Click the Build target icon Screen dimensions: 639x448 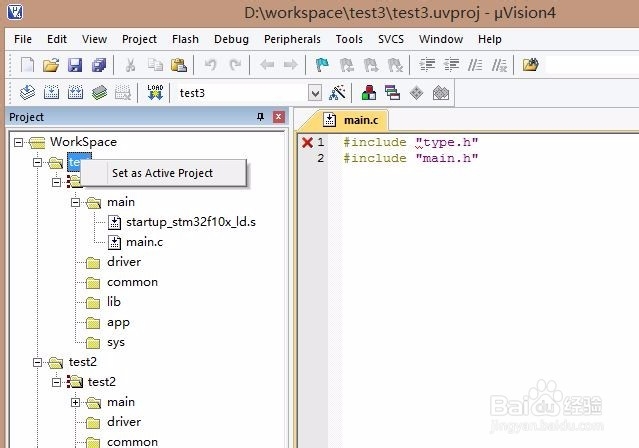51,93
